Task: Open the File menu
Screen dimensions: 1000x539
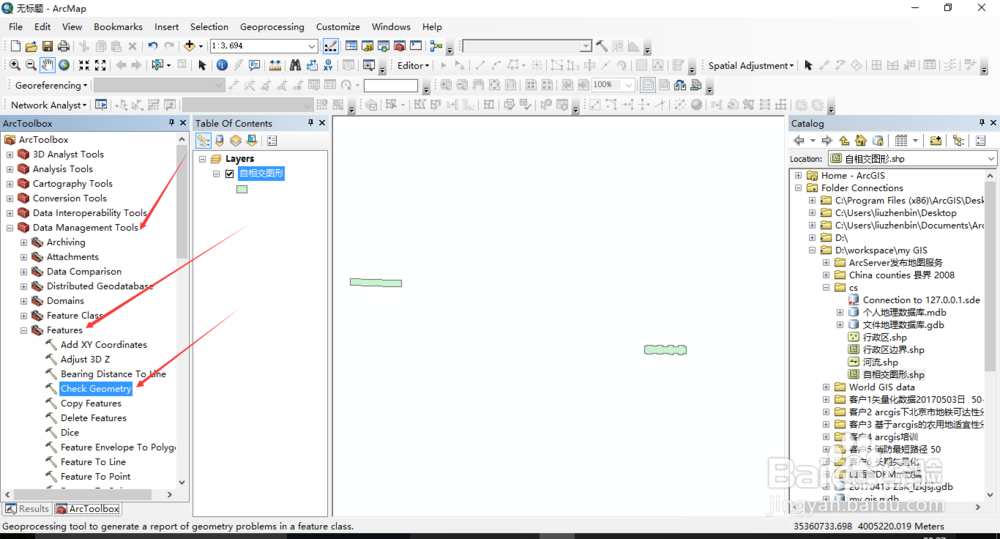Action: (x=15, y=27)
